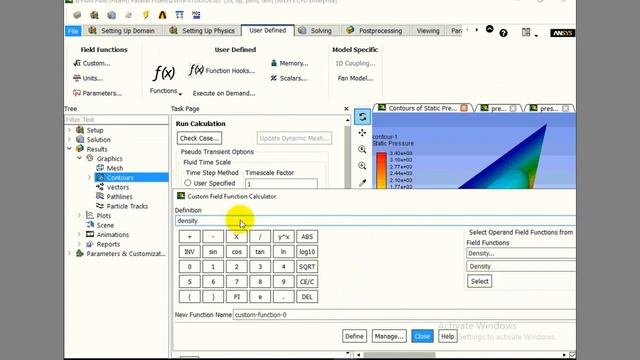Viewport: 640px width, 360px height.
Task: Click the Define button
Action: pyautogui.click(x=354, y=336)
